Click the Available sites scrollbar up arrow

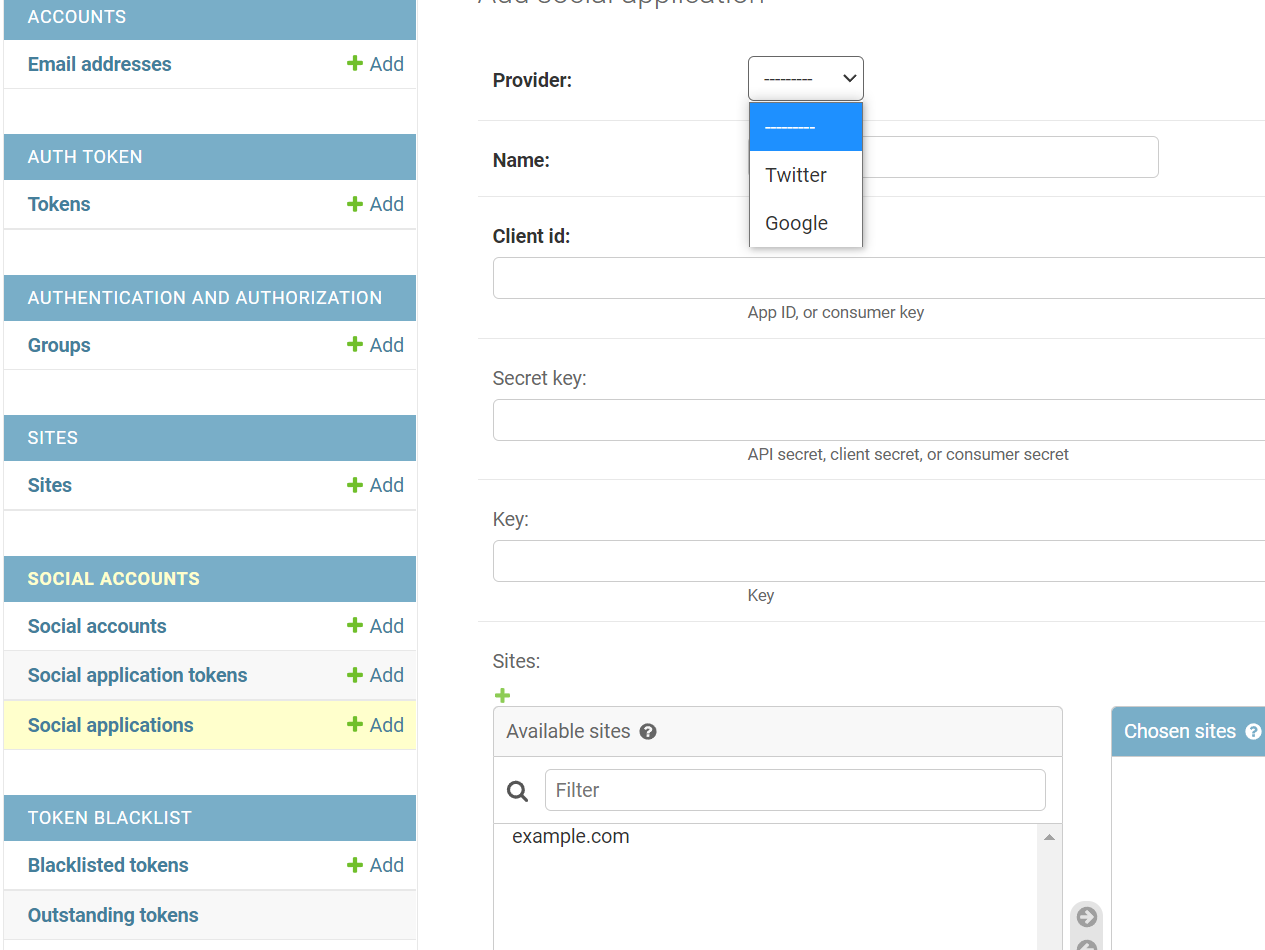click(1049, 837)
